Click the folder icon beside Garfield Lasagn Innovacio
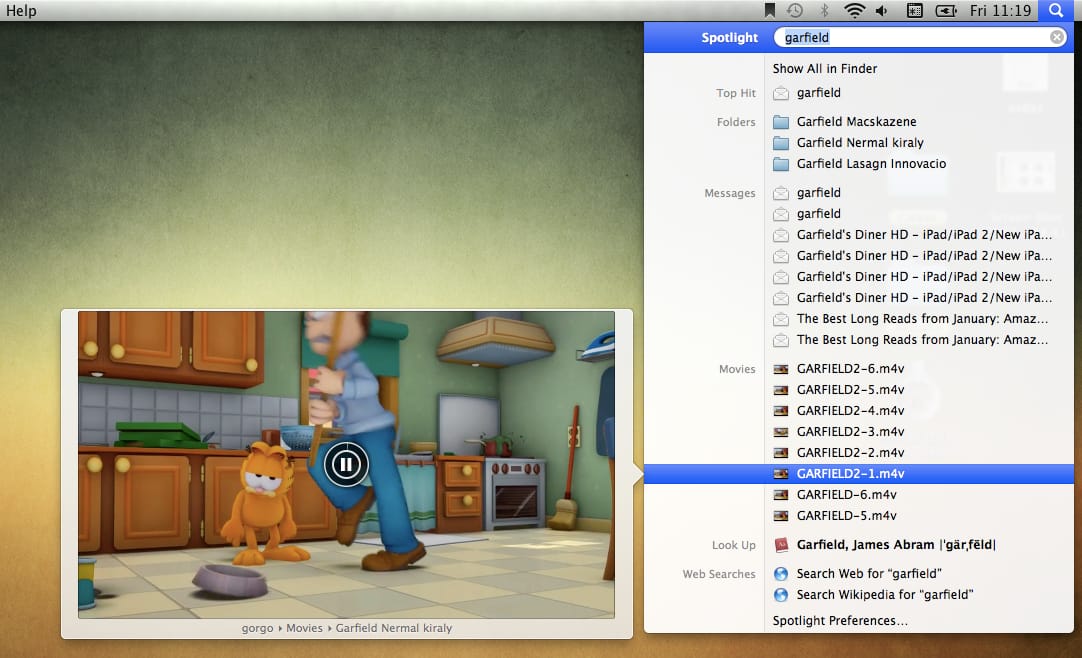The height and width of the screenshot is (658, 1082). 780,164
